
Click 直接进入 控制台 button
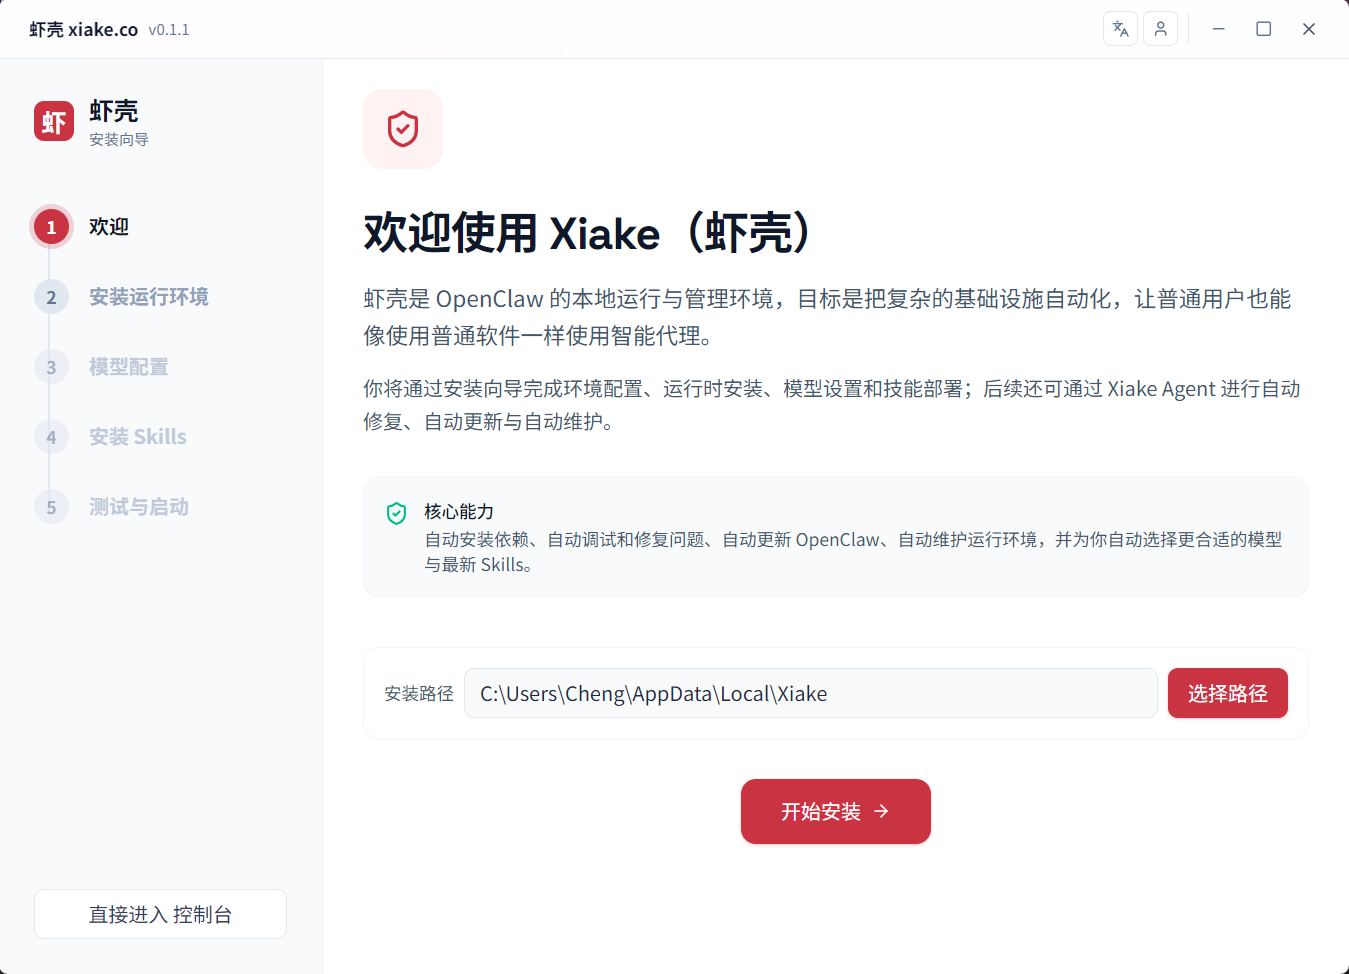pyautogui.click(x=160, y=914)
